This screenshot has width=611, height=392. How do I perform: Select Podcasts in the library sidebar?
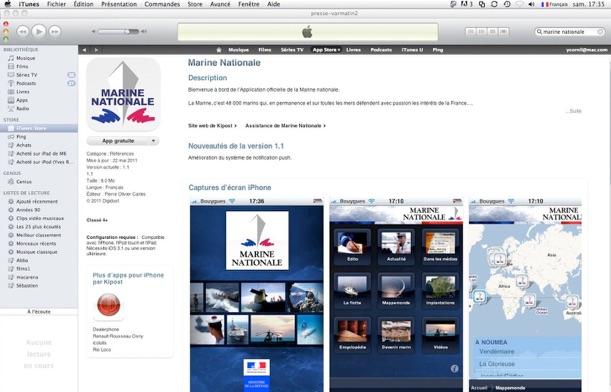click(x=26, y=83)
